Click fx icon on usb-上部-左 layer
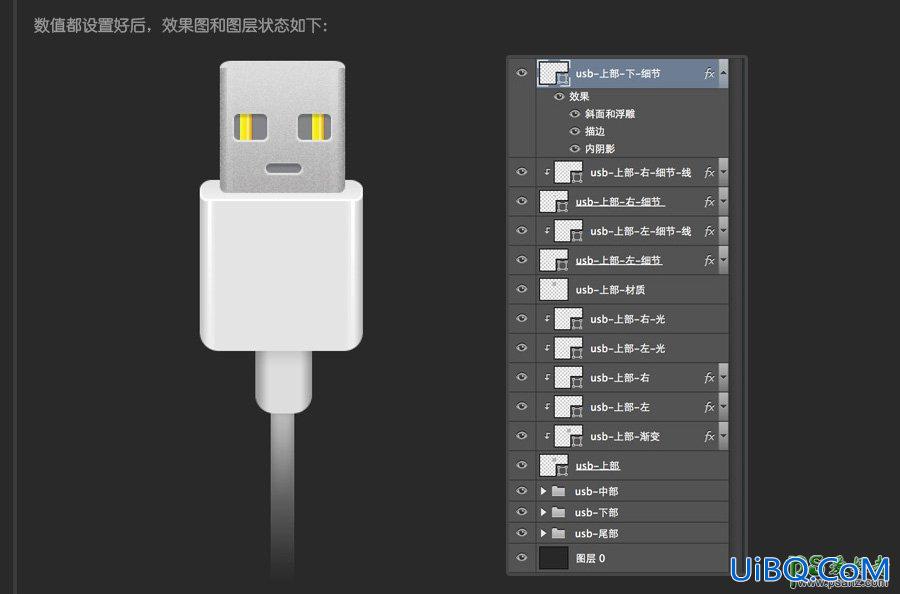This screenshot has height=594, width=900. pos(709,407)
